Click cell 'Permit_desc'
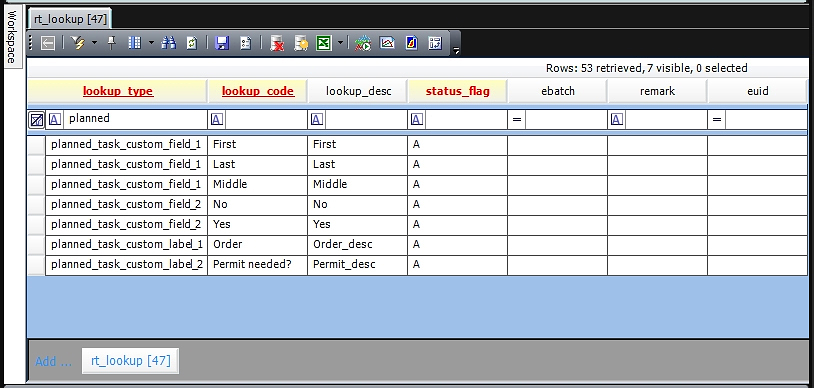 [358, 265]
